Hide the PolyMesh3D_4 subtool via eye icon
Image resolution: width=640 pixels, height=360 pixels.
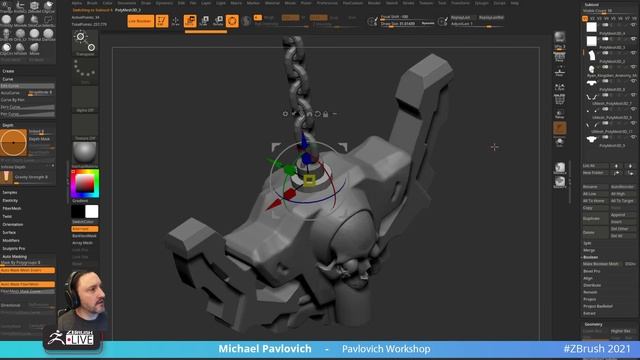tap(633, 25)
